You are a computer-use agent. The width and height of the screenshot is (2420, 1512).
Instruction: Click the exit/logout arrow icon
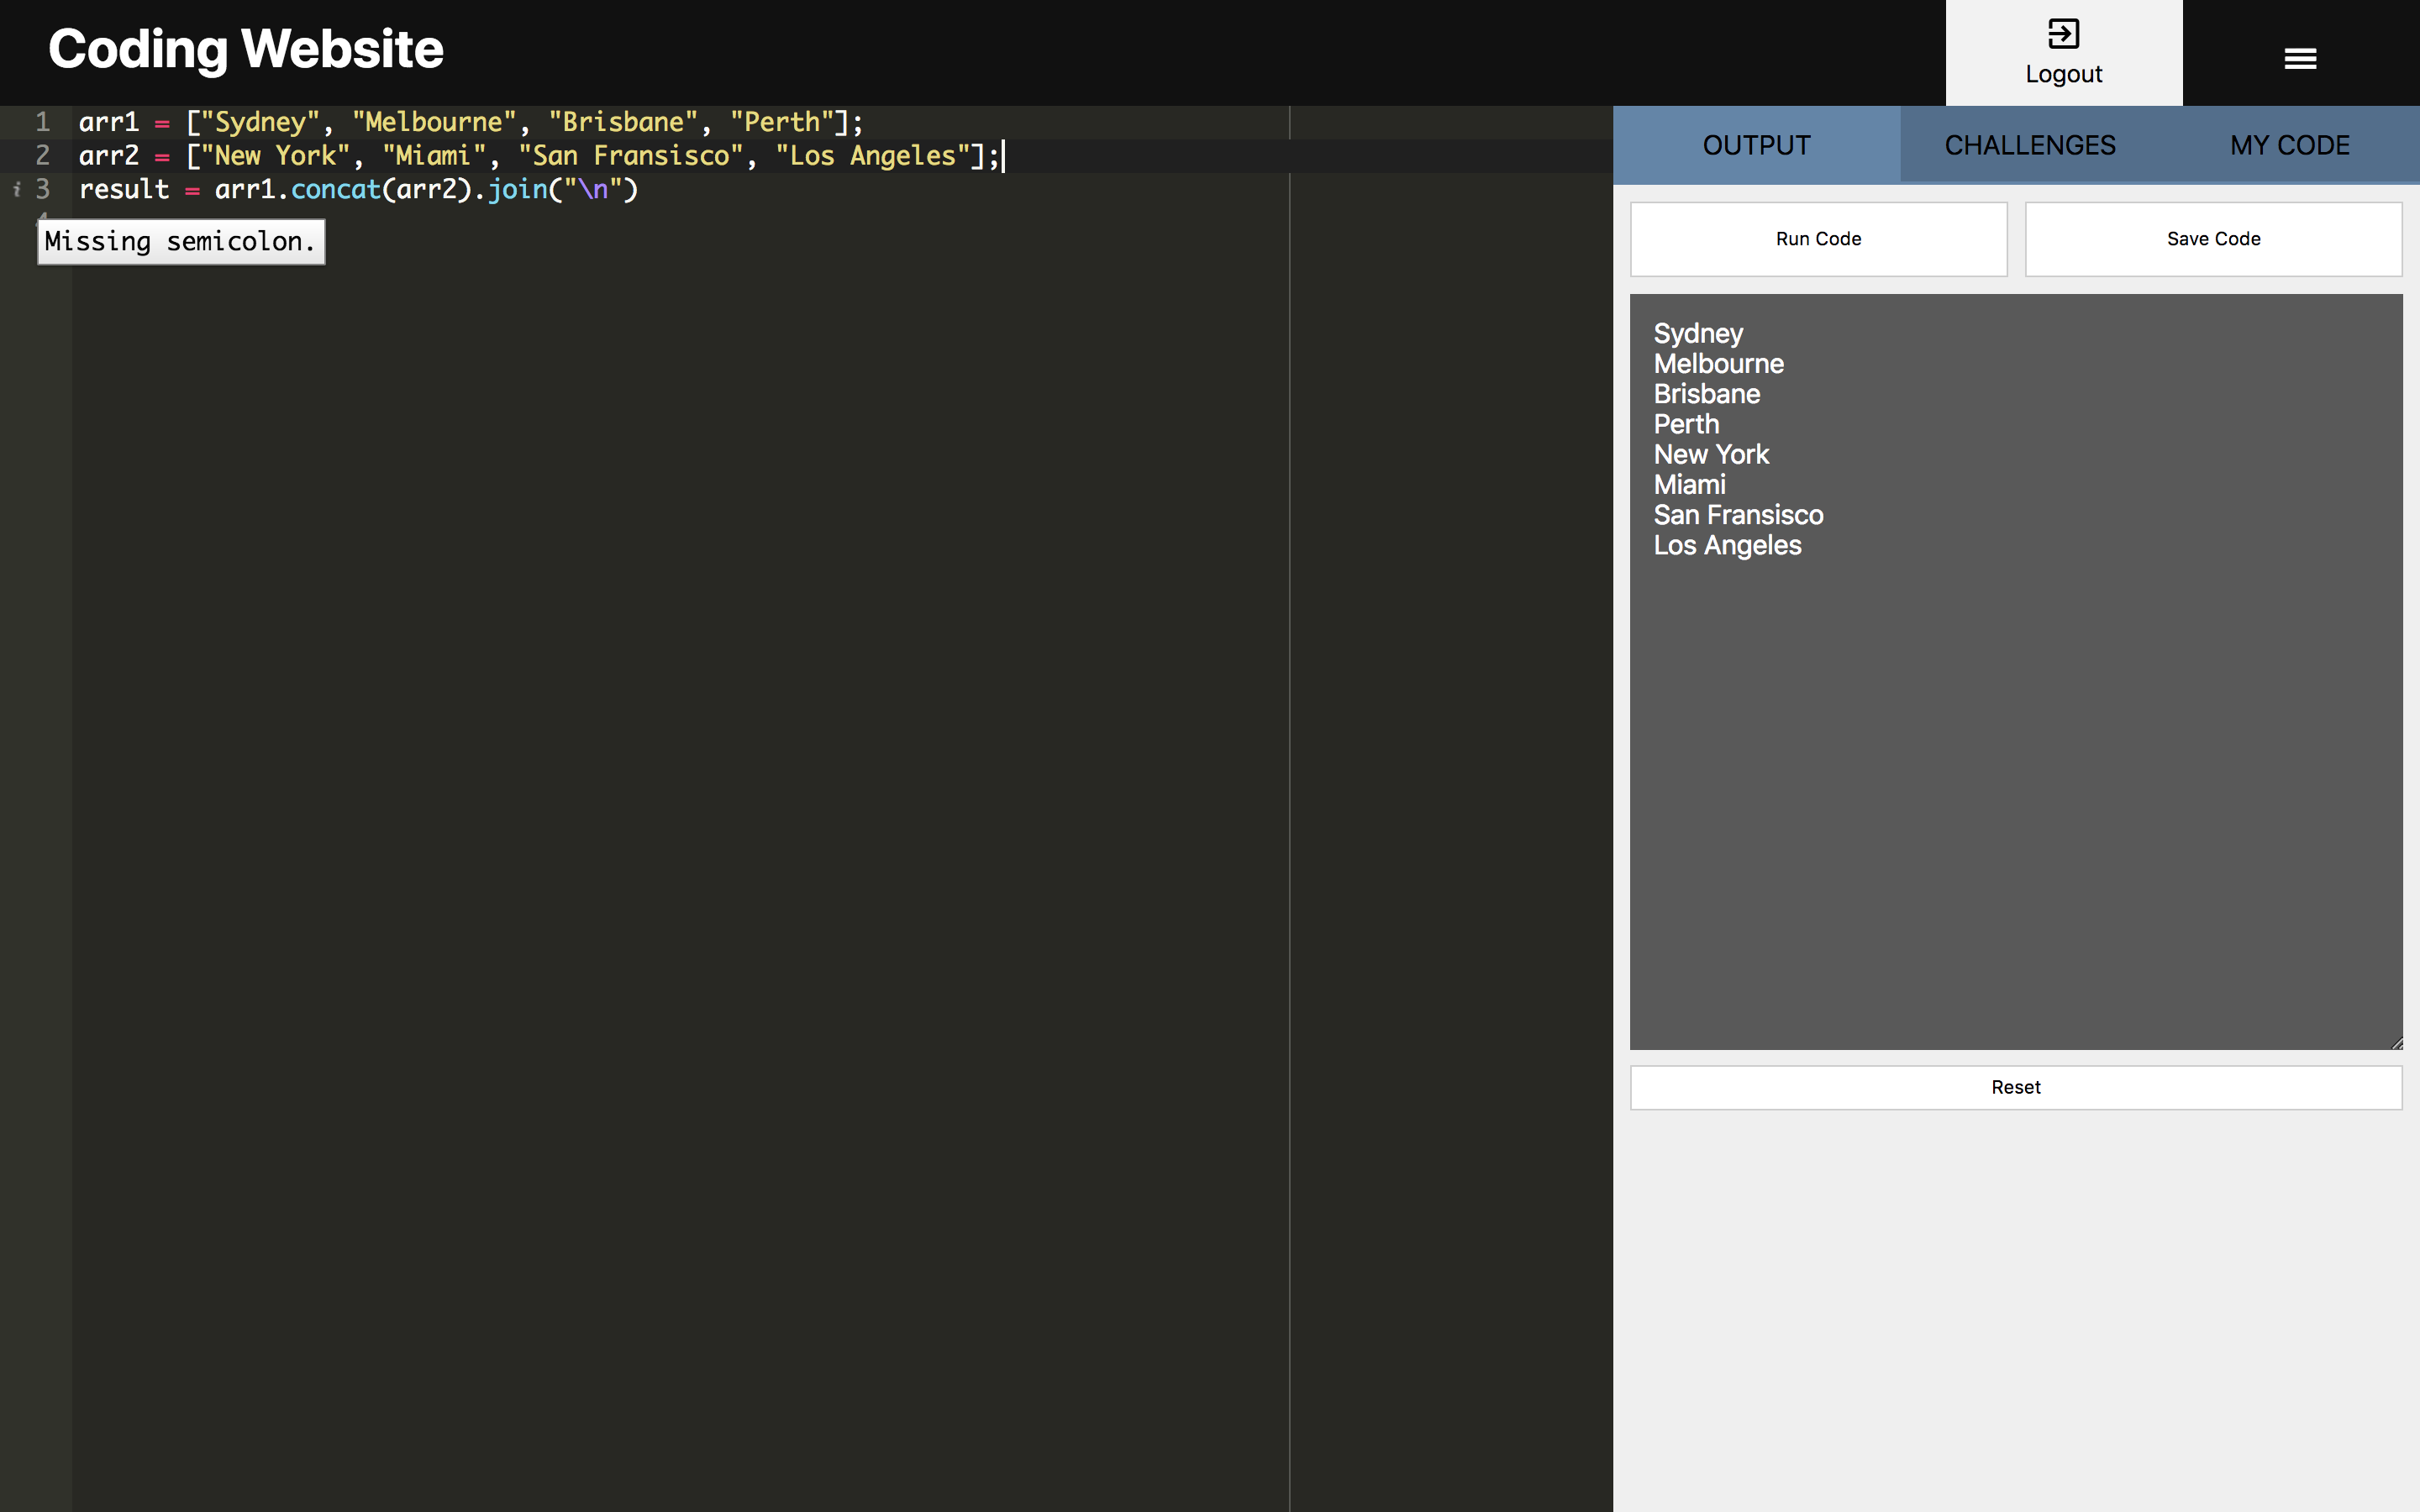tap(2061, 33)
